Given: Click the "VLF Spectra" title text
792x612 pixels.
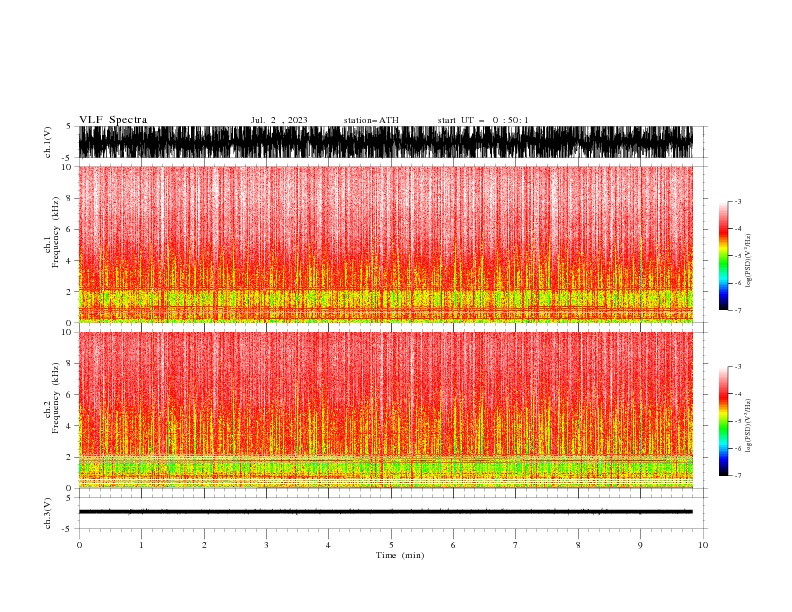Looking at the screenshot, I should [113, 120].
